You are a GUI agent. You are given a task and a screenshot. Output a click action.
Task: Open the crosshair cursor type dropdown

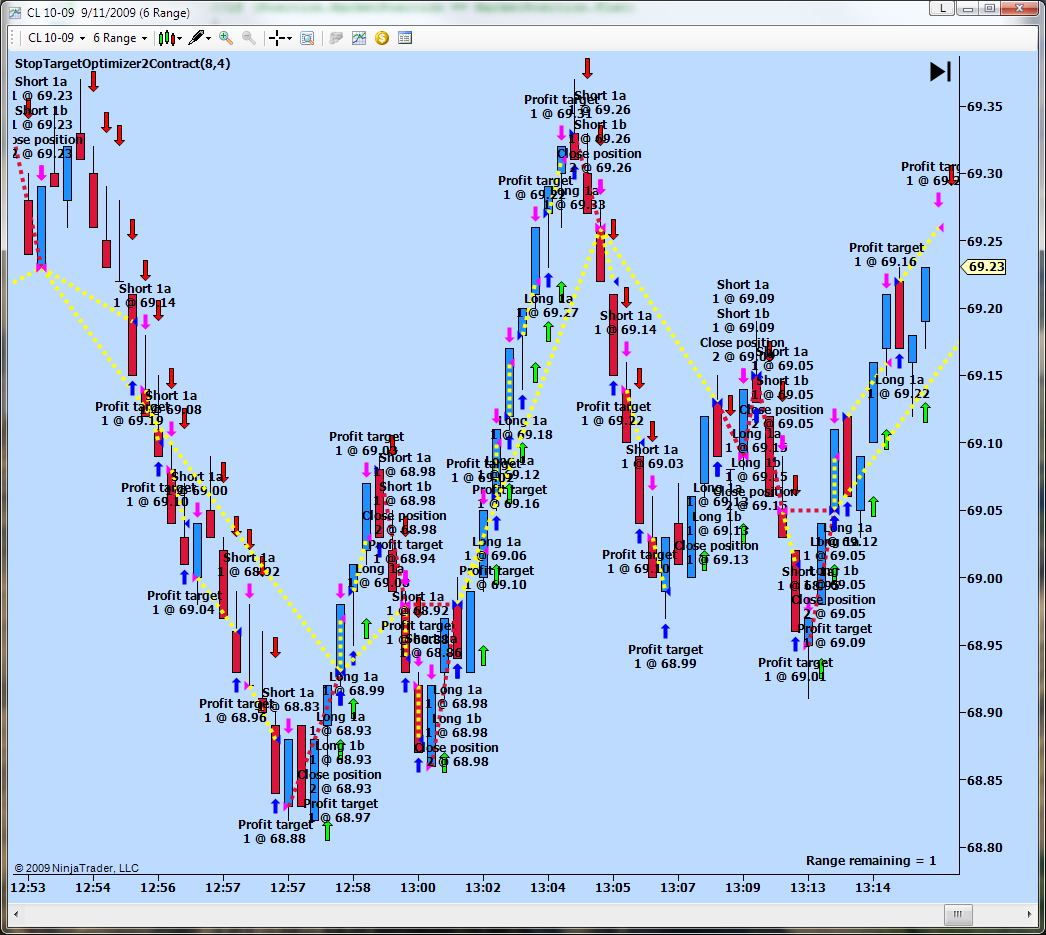tap(280, 38)
